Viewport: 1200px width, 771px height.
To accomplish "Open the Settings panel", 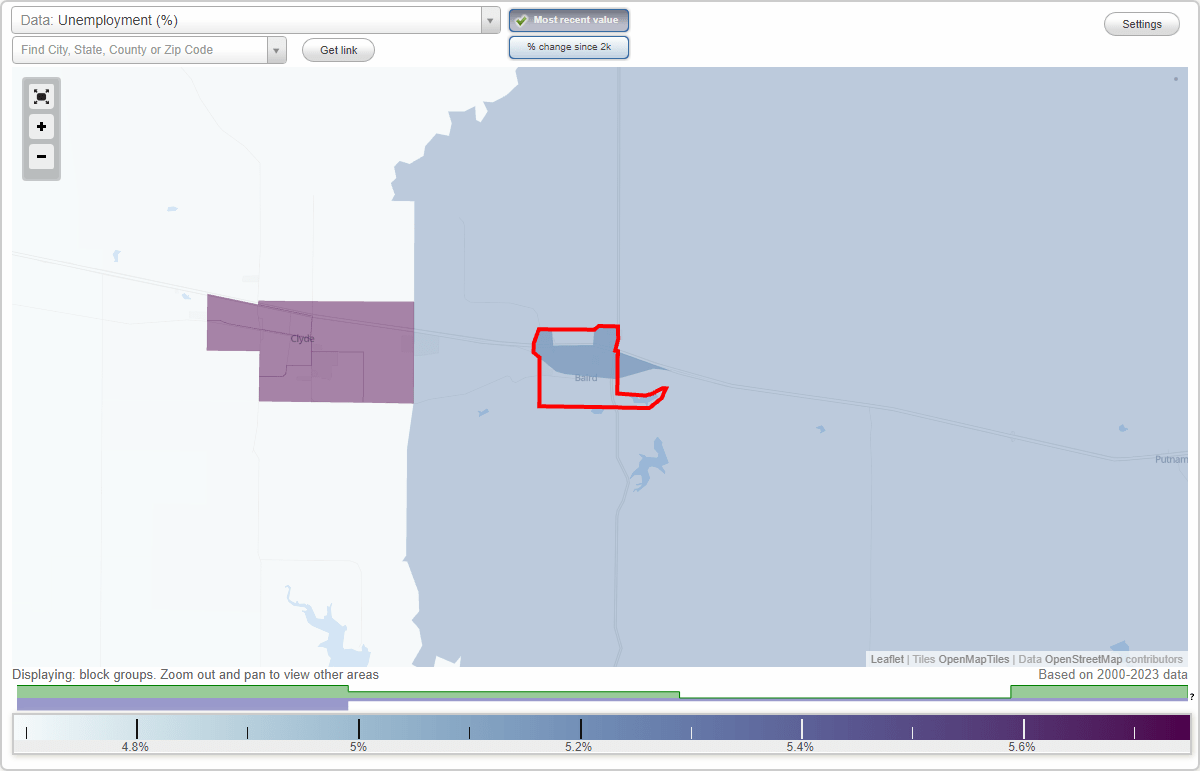I will (x=1141, y=23).
